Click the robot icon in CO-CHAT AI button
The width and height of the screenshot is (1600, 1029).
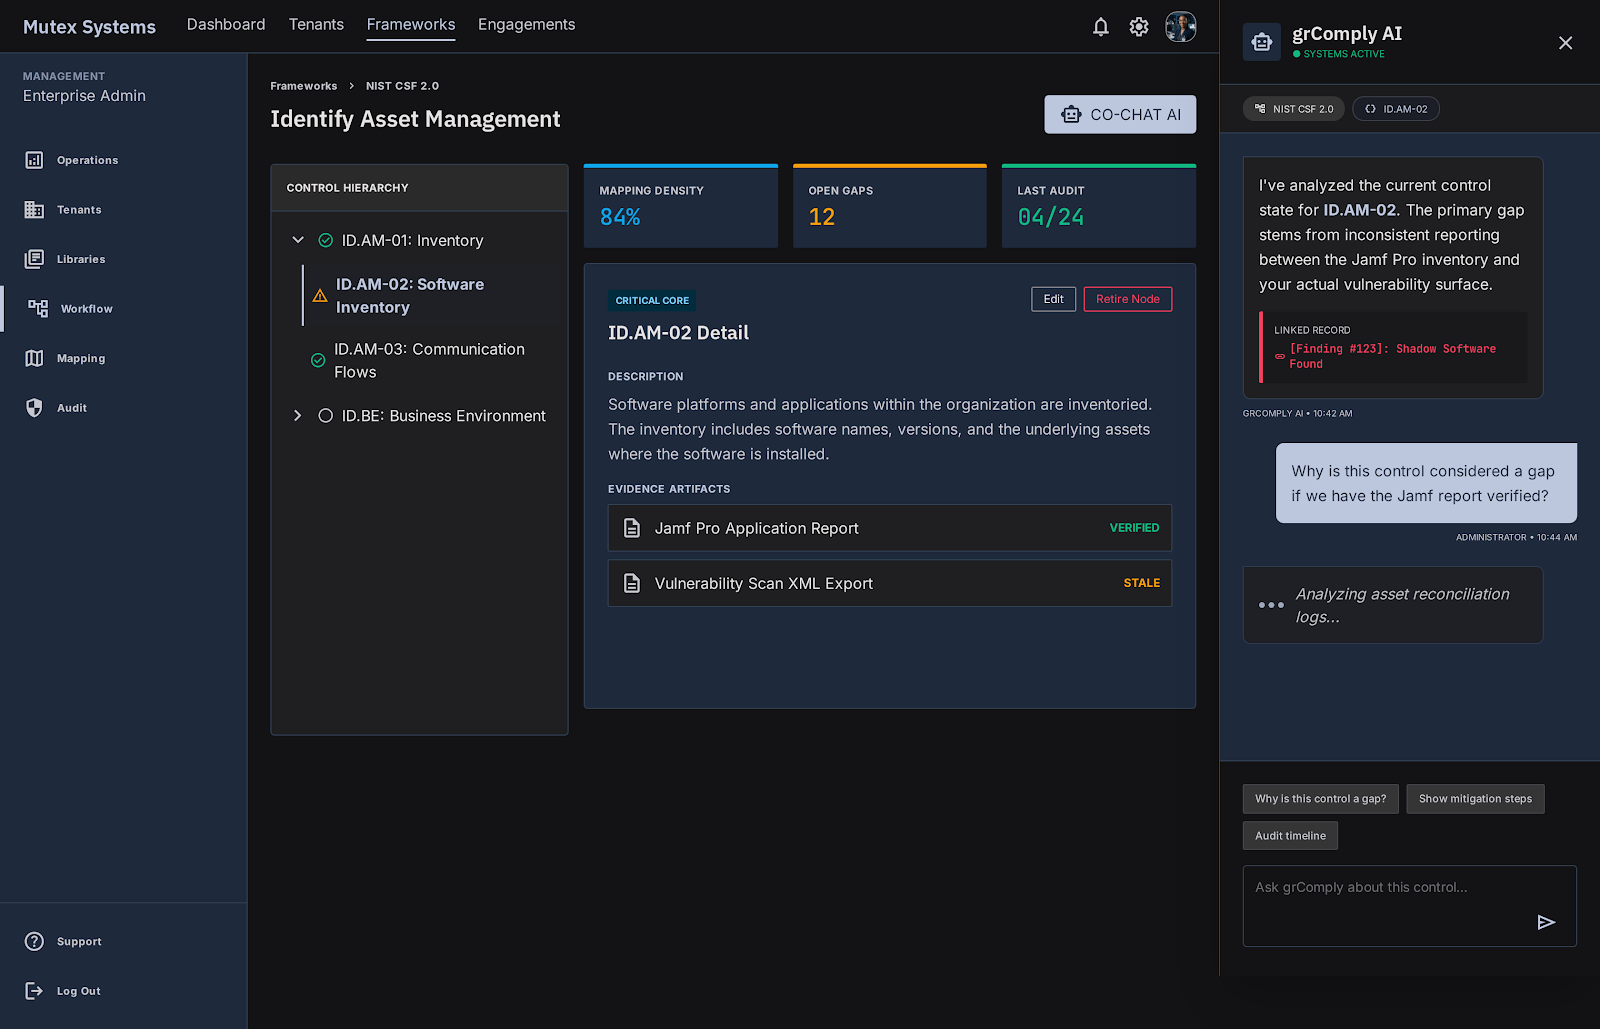[x=1071, y=115]
